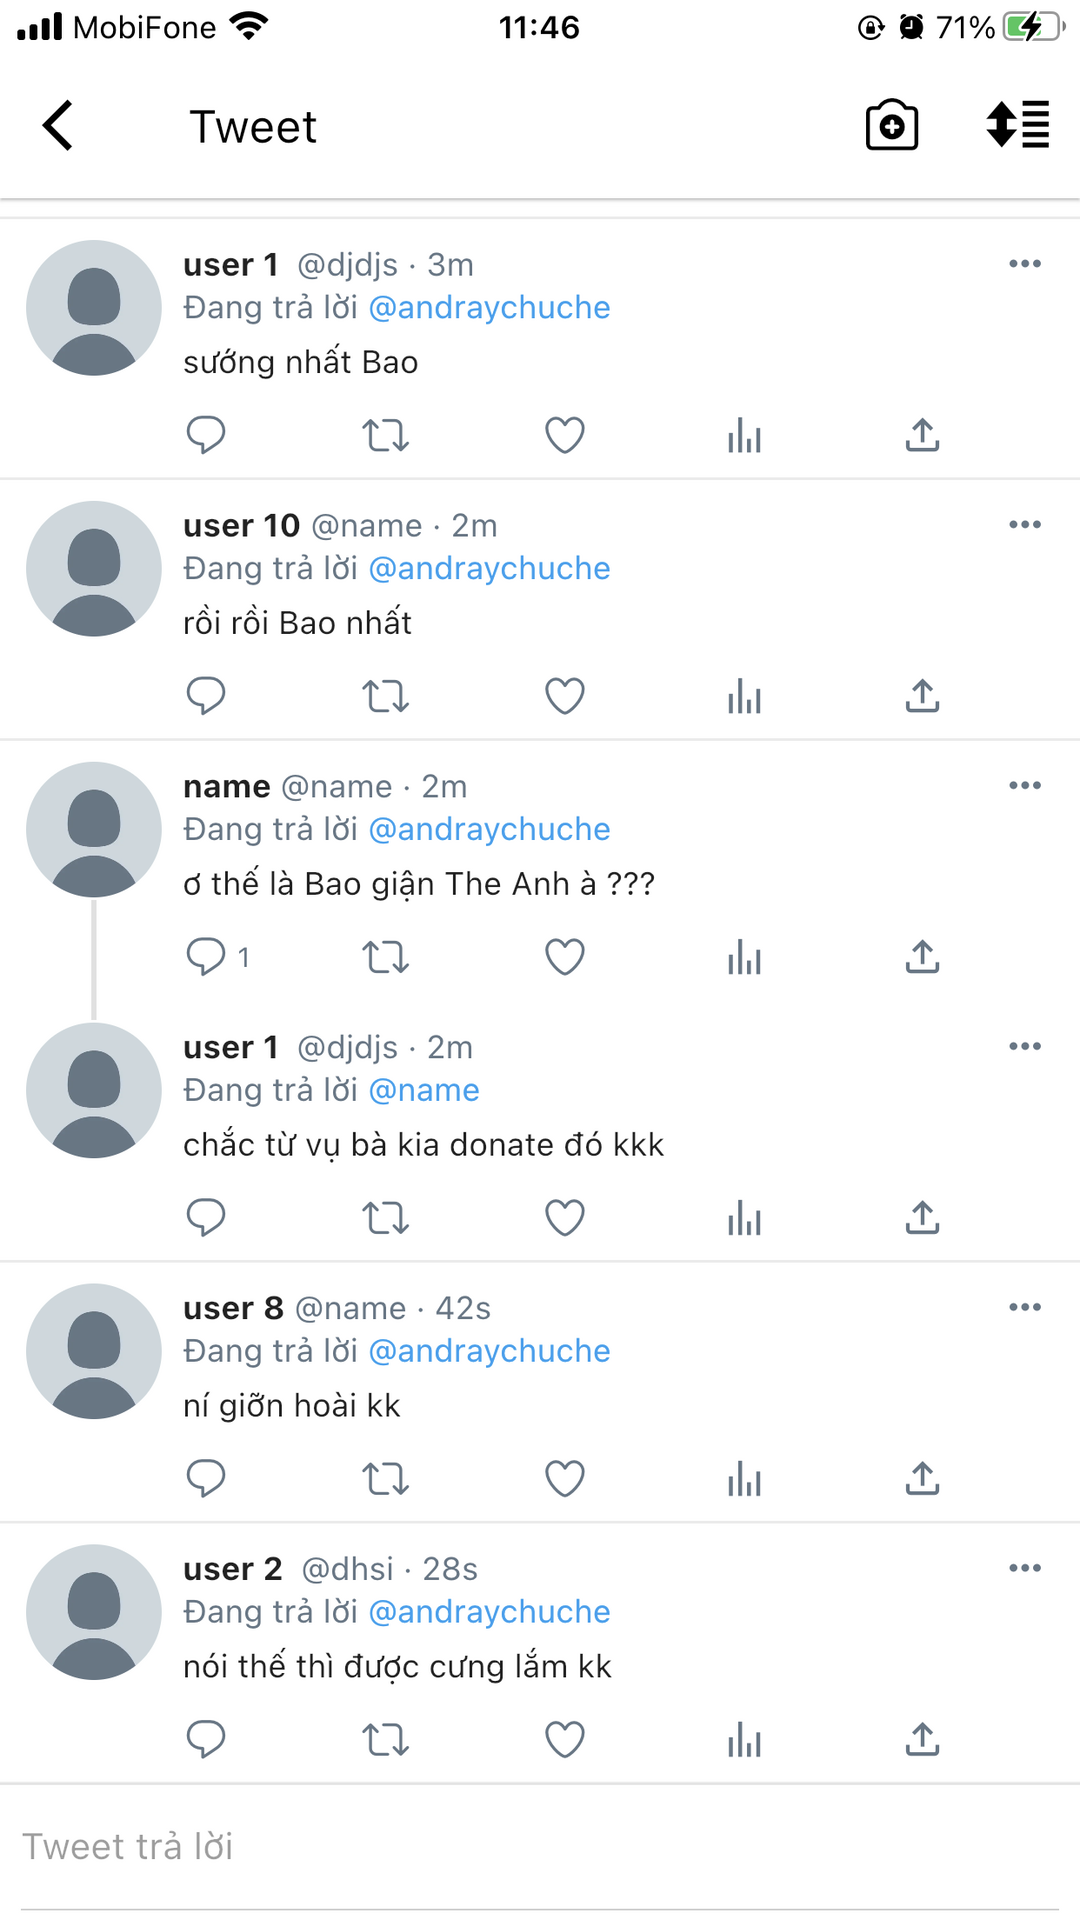Like the "ơ thế là Bao giận" tweet
1080x1920 pixels.
click(x=564, y=957)
